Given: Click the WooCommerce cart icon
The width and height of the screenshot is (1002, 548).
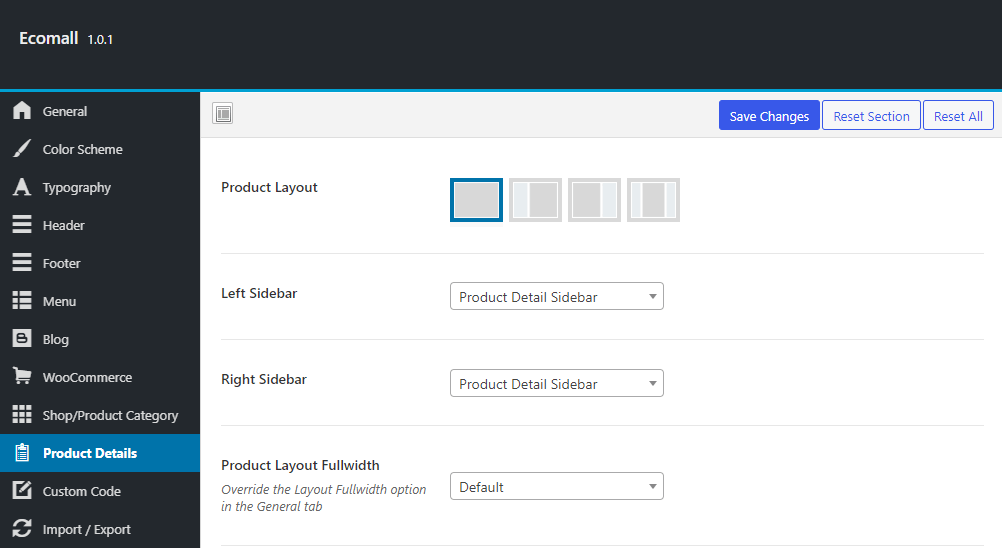Looking at the screenshot, I should (22, 377).
